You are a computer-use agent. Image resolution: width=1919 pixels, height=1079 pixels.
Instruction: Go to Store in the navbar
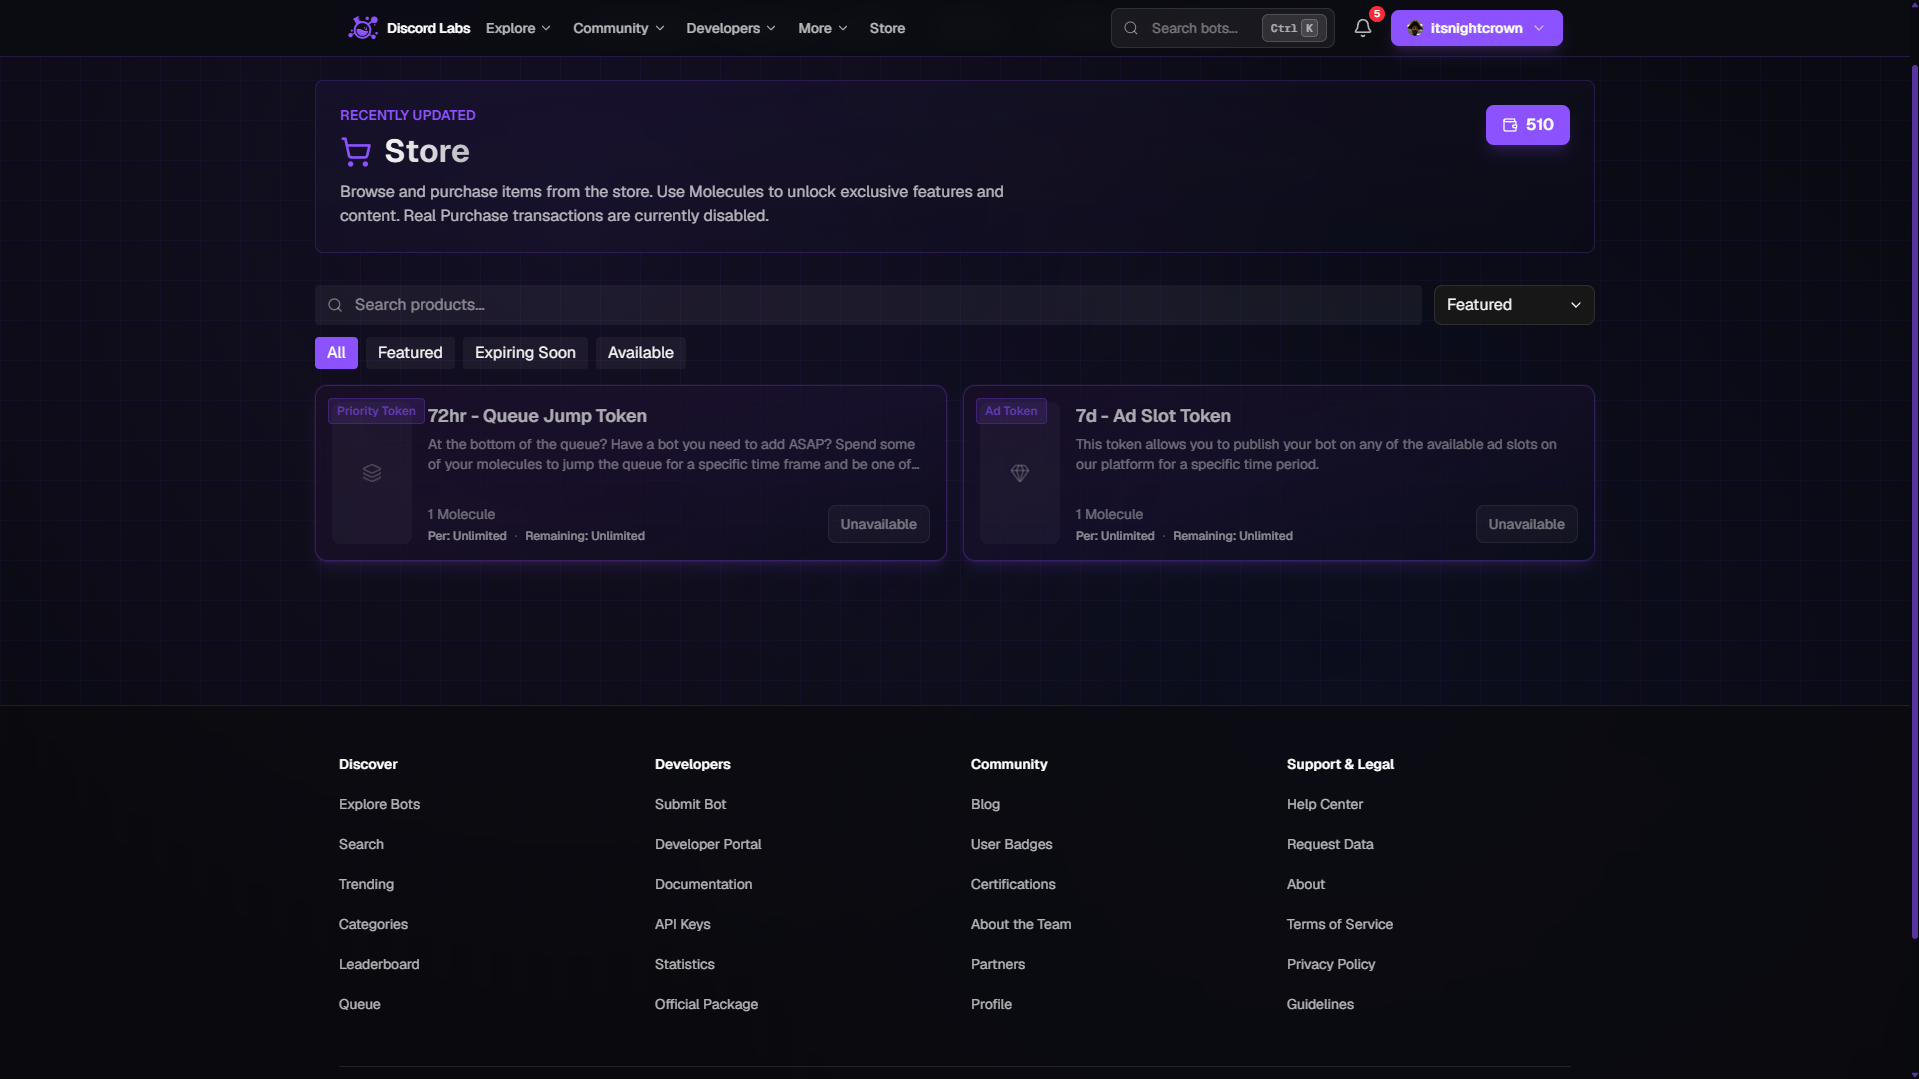click(887, 28)
